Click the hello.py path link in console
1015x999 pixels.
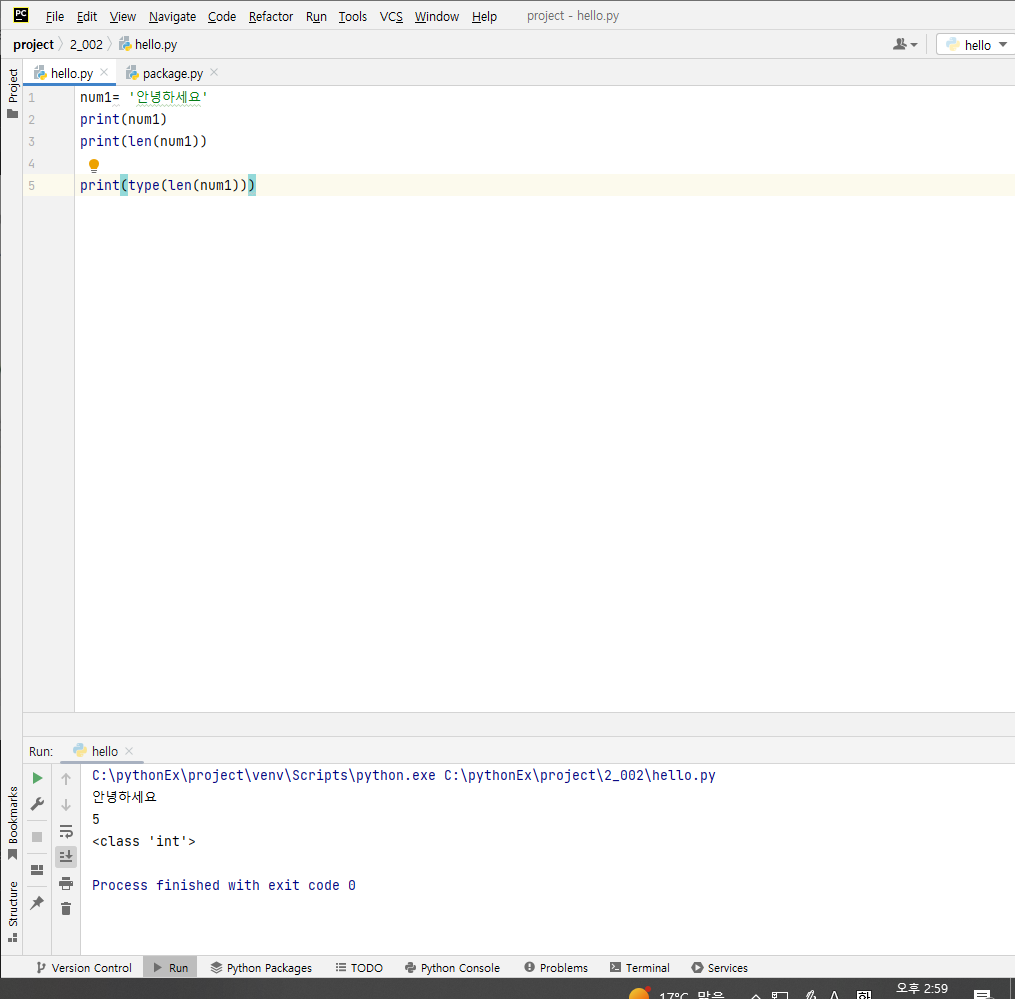tap(579, 776)
